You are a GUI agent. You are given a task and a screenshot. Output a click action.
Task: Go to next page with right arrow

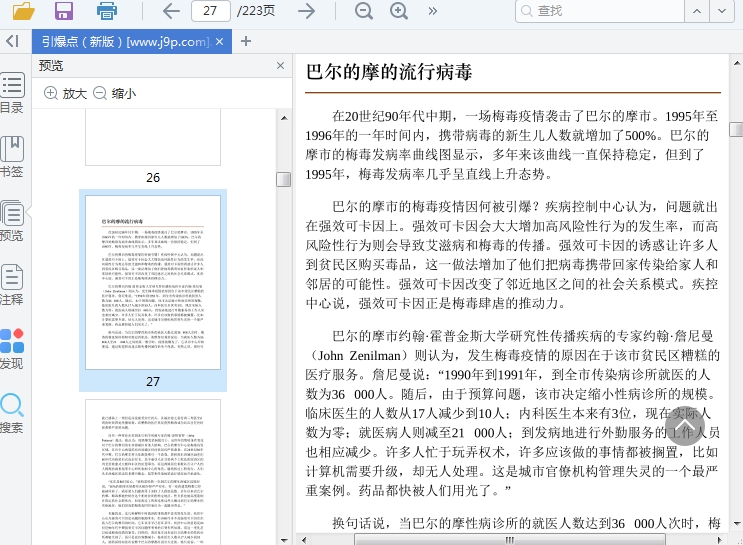pyautogui.click(x=307, y=11)
